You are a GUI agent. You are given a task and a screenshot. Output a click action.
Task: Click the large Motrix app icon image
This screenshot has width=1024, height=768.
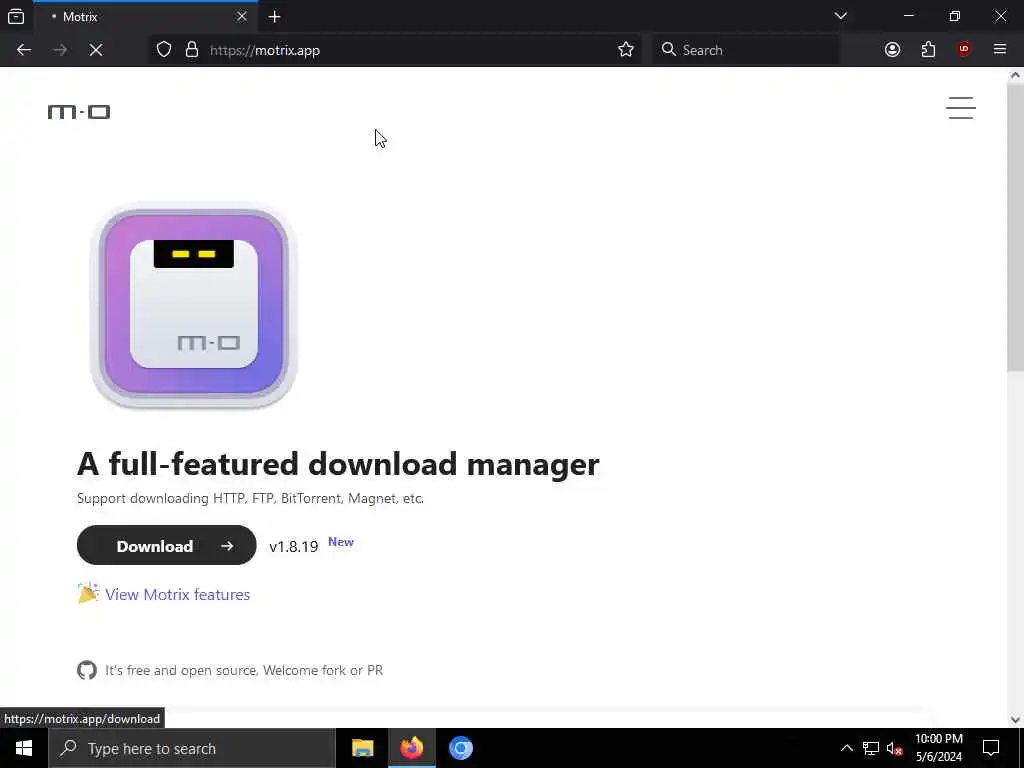click(x=194, y=306)
